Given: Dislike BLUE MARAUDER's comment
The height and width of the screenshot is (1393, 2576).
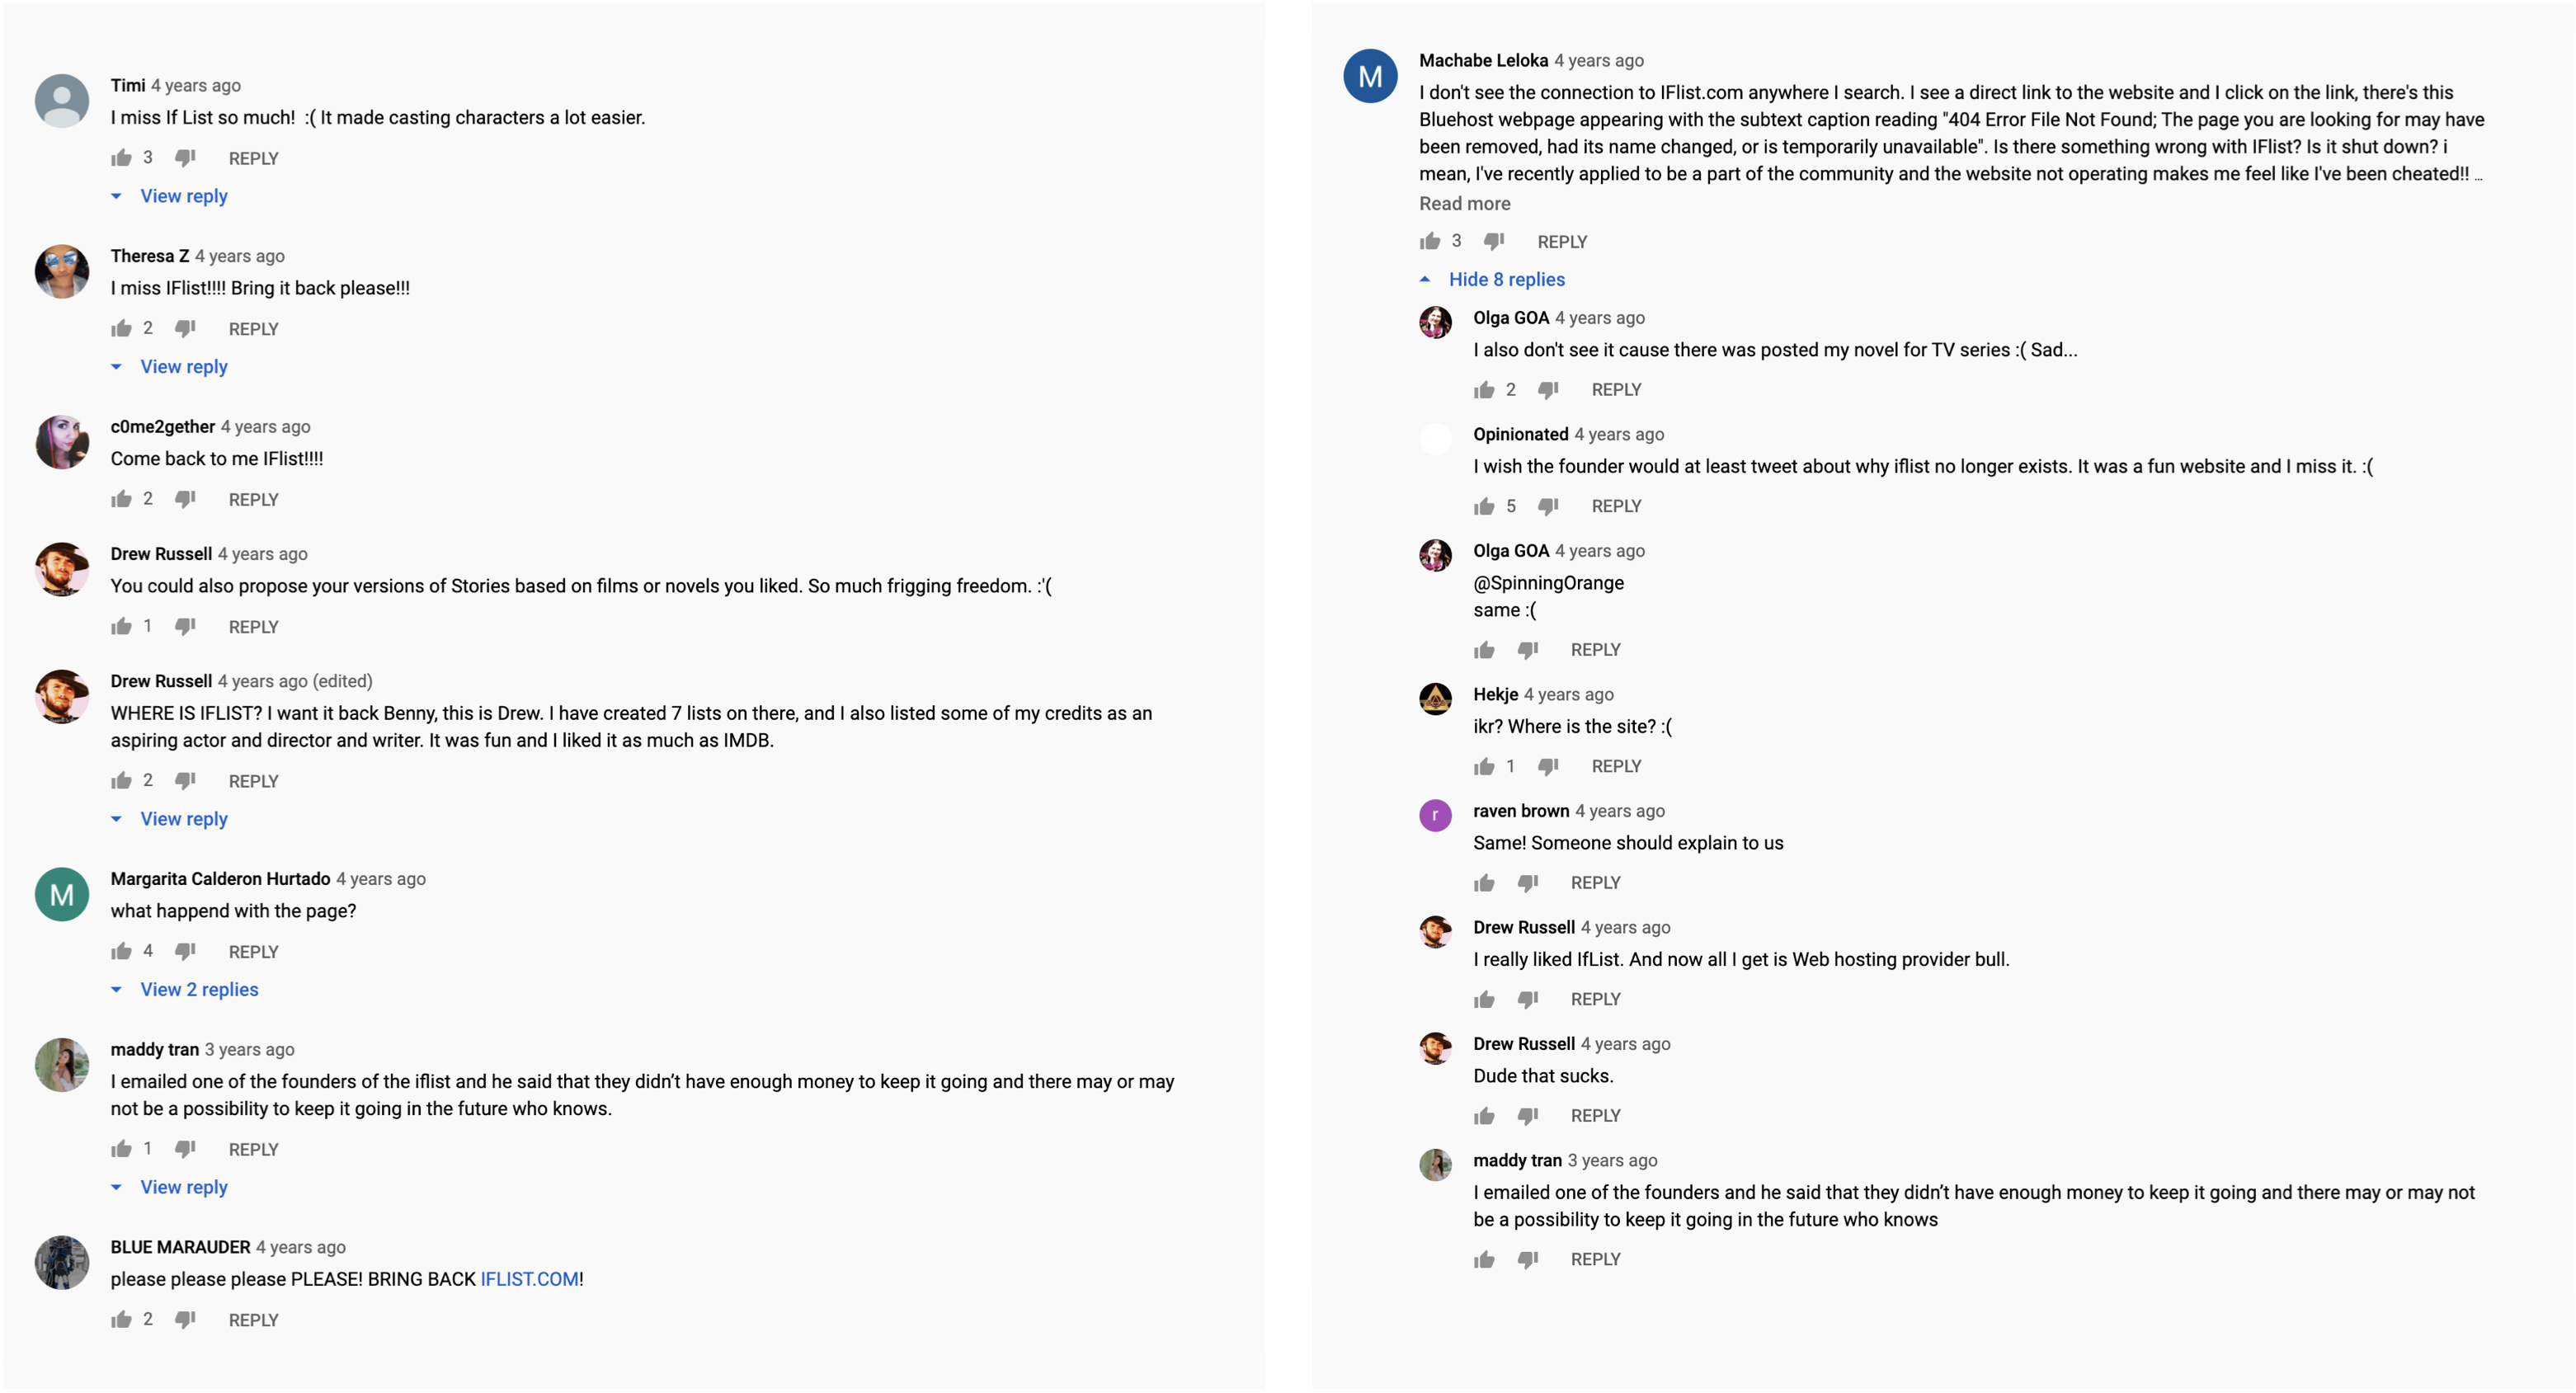Looking at the screenshot, I should click(185, 1320).
